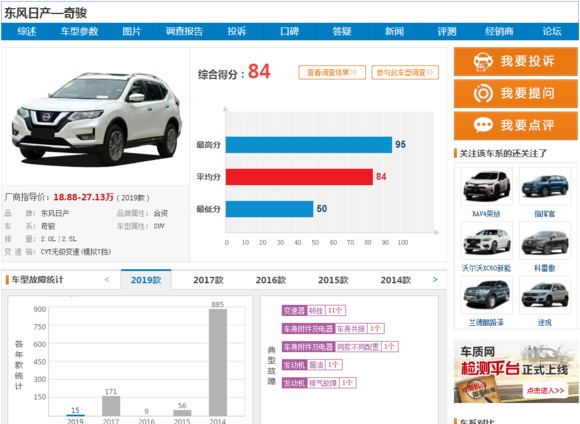Open the 调查报告 tab
Viewport: 580px width, 424px height.
click(184, 31)
